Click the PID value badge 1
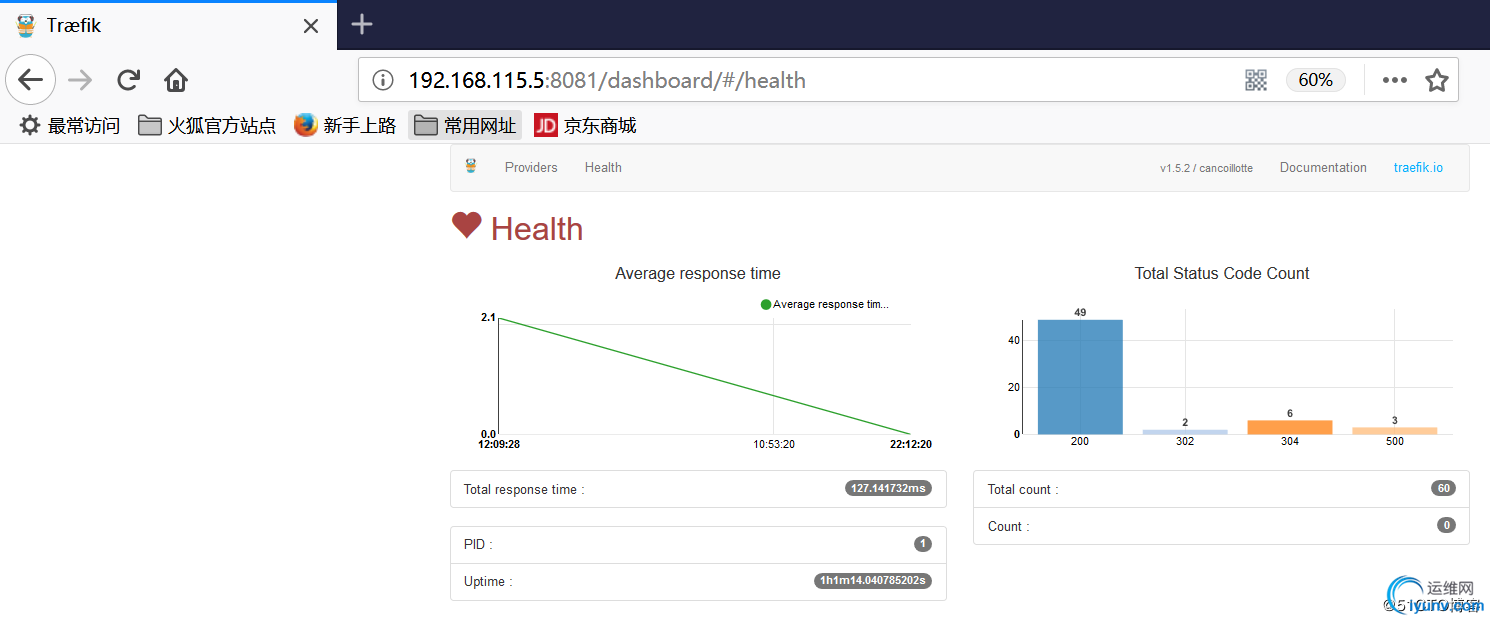1490x622 pixels. coord(922,544)
